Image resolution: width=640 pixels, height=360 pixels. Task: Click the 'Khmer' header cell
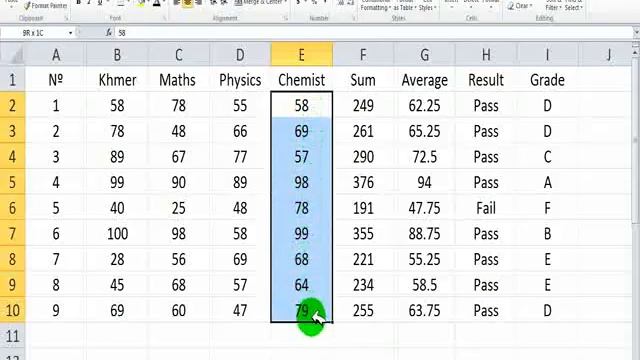(x=117, y=80)
